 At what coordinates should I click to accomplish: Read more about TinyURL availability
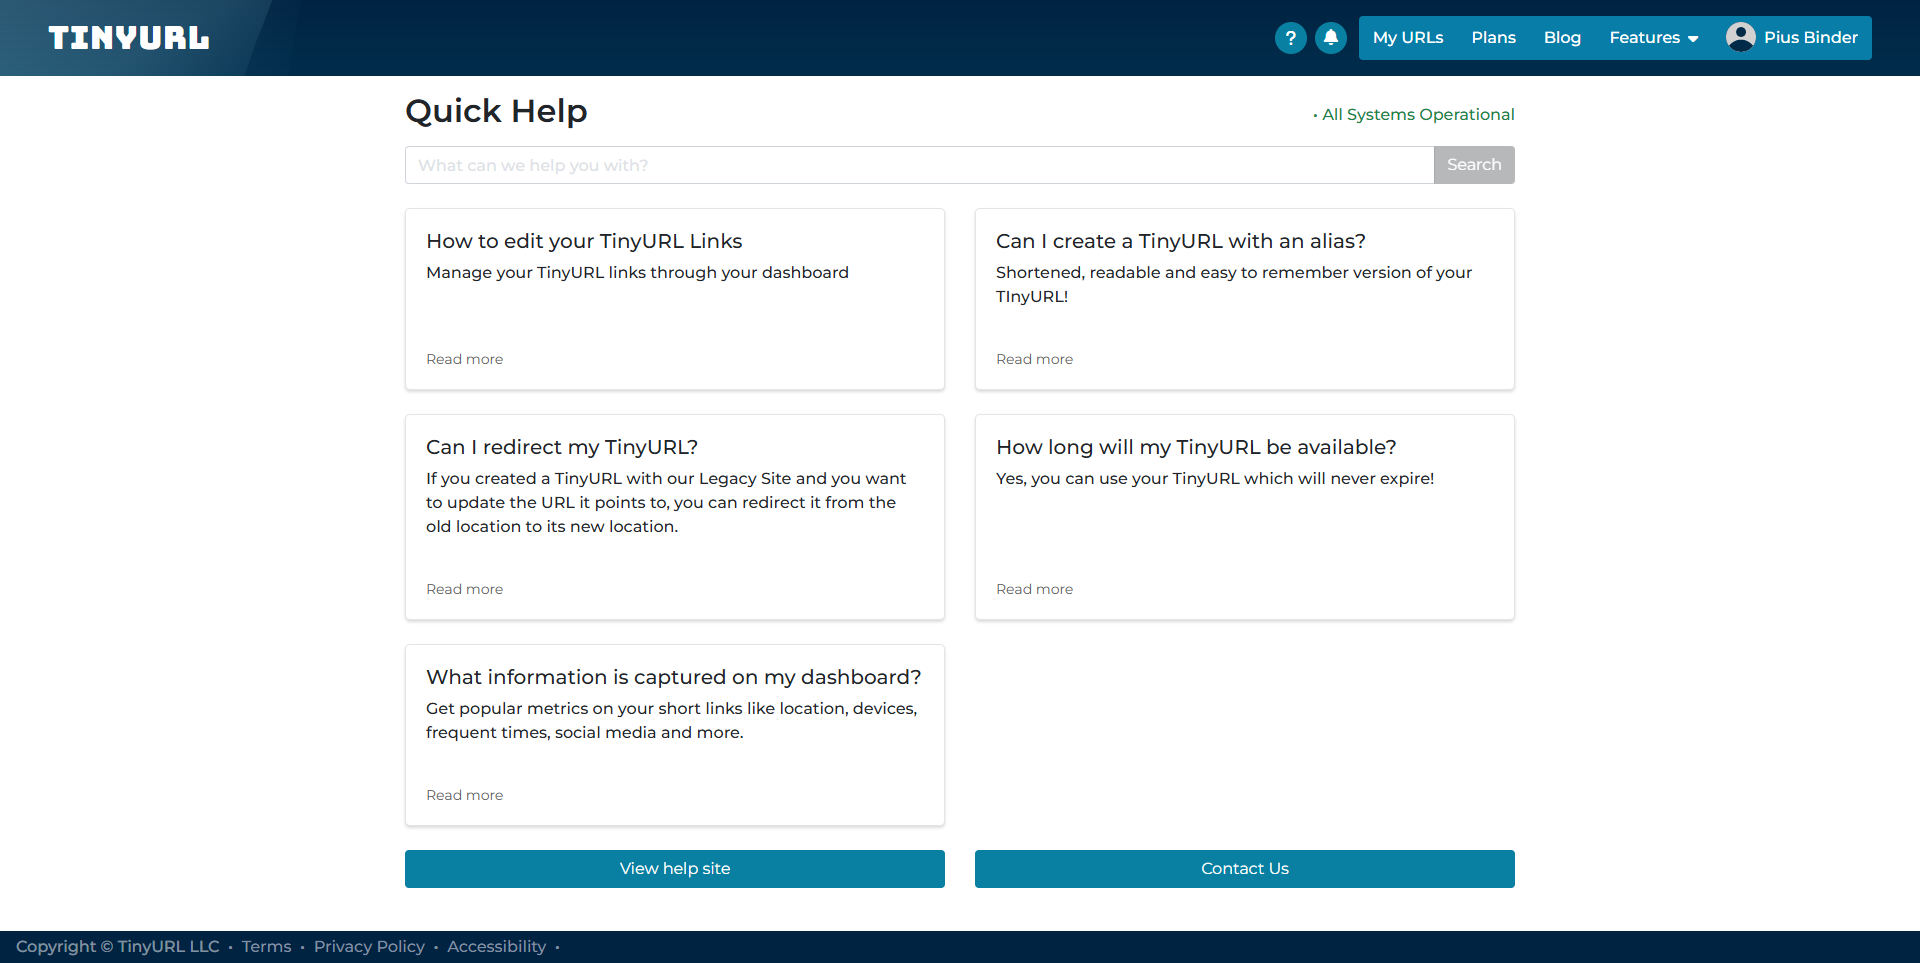(x=1034, y=589)
